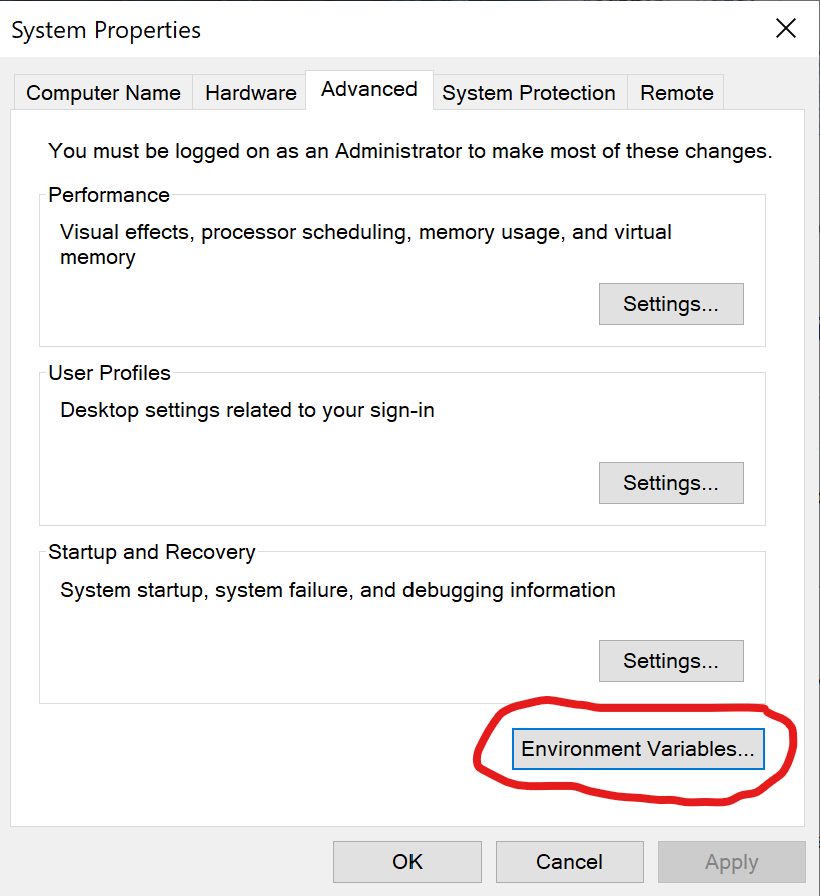820x896 pixels.
Task: Open Startup and Recovery settings
Action: (670, 661)
